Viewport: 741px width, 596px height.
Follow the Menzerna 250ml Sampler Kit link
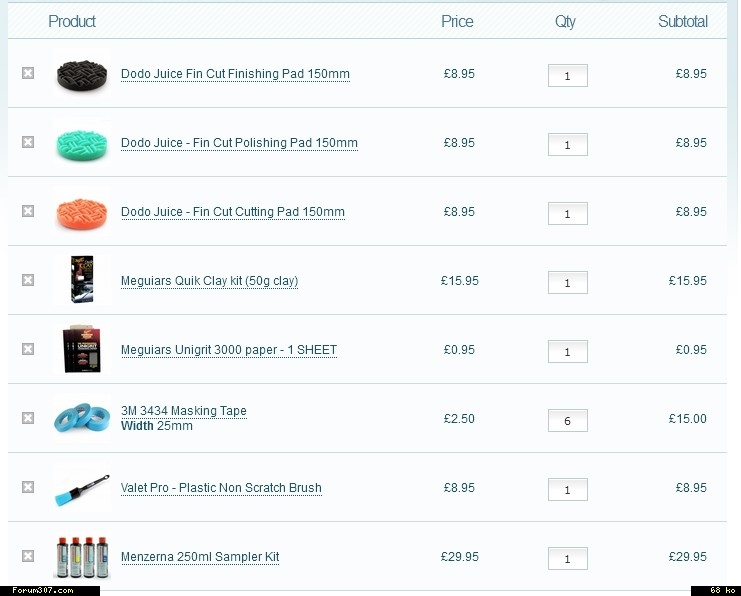pyautogui.click(x=200, y=557)
